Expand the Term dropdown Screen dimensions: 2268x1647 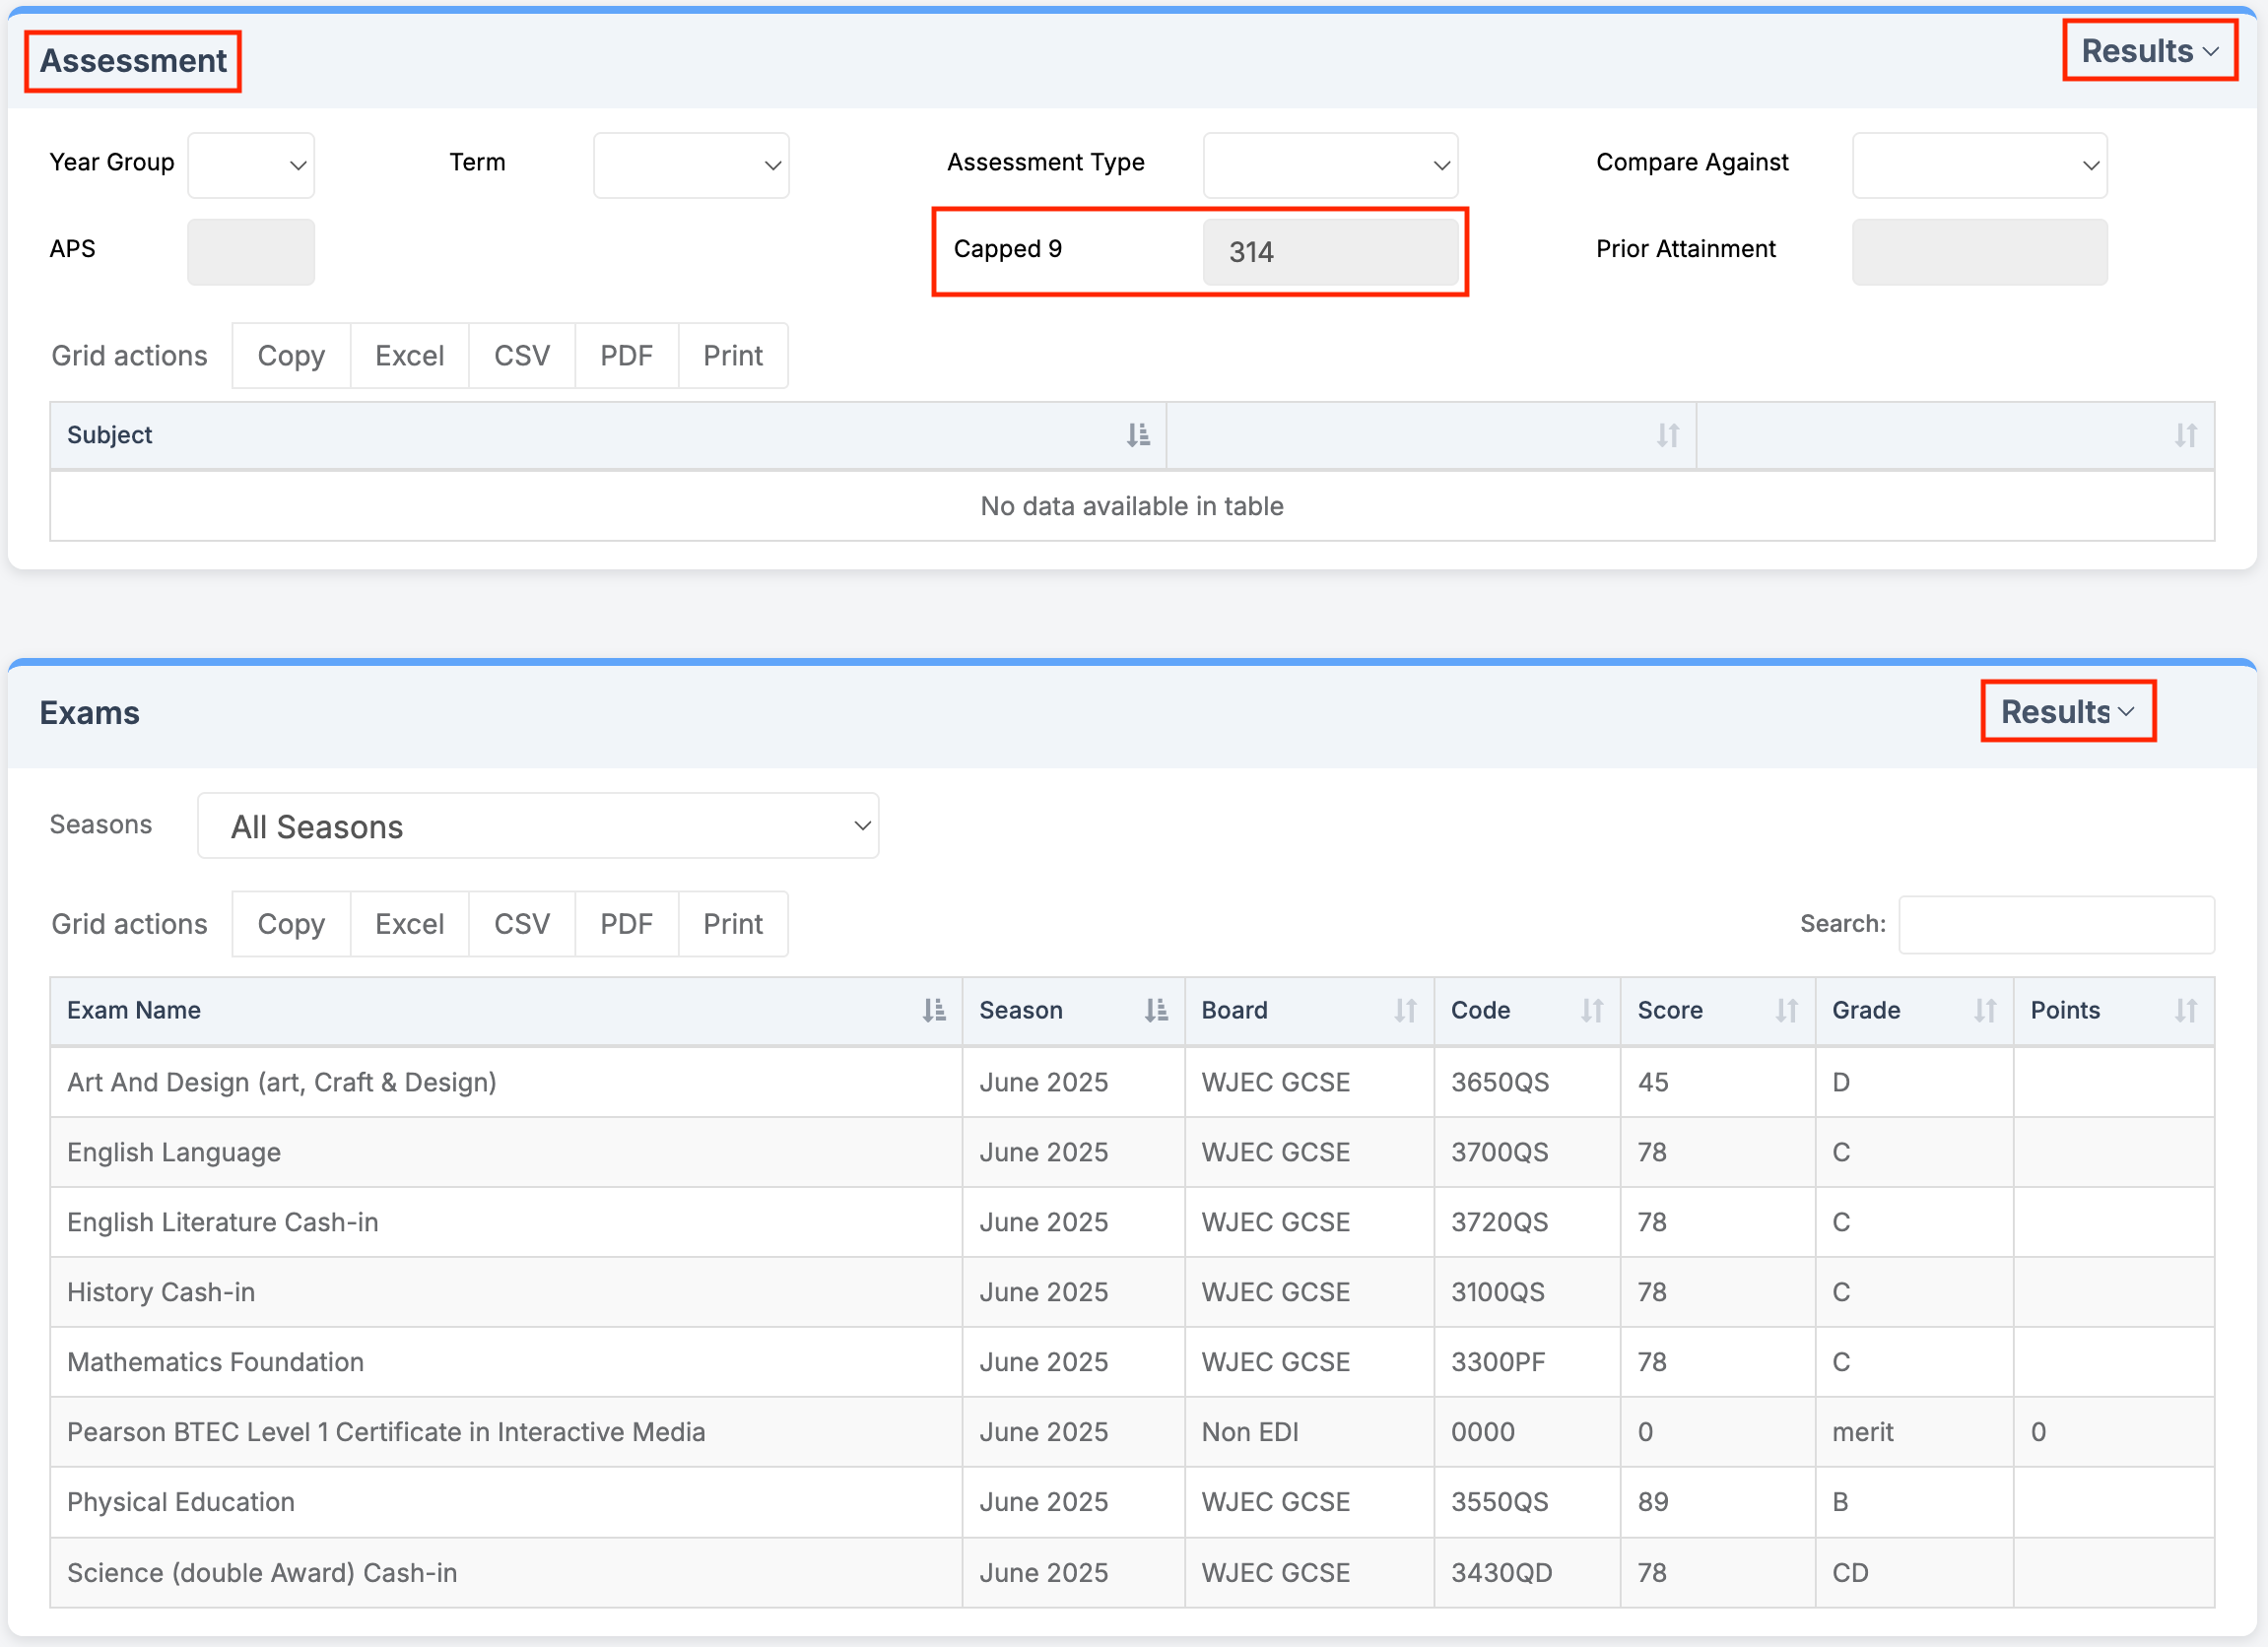click(691, 165)
